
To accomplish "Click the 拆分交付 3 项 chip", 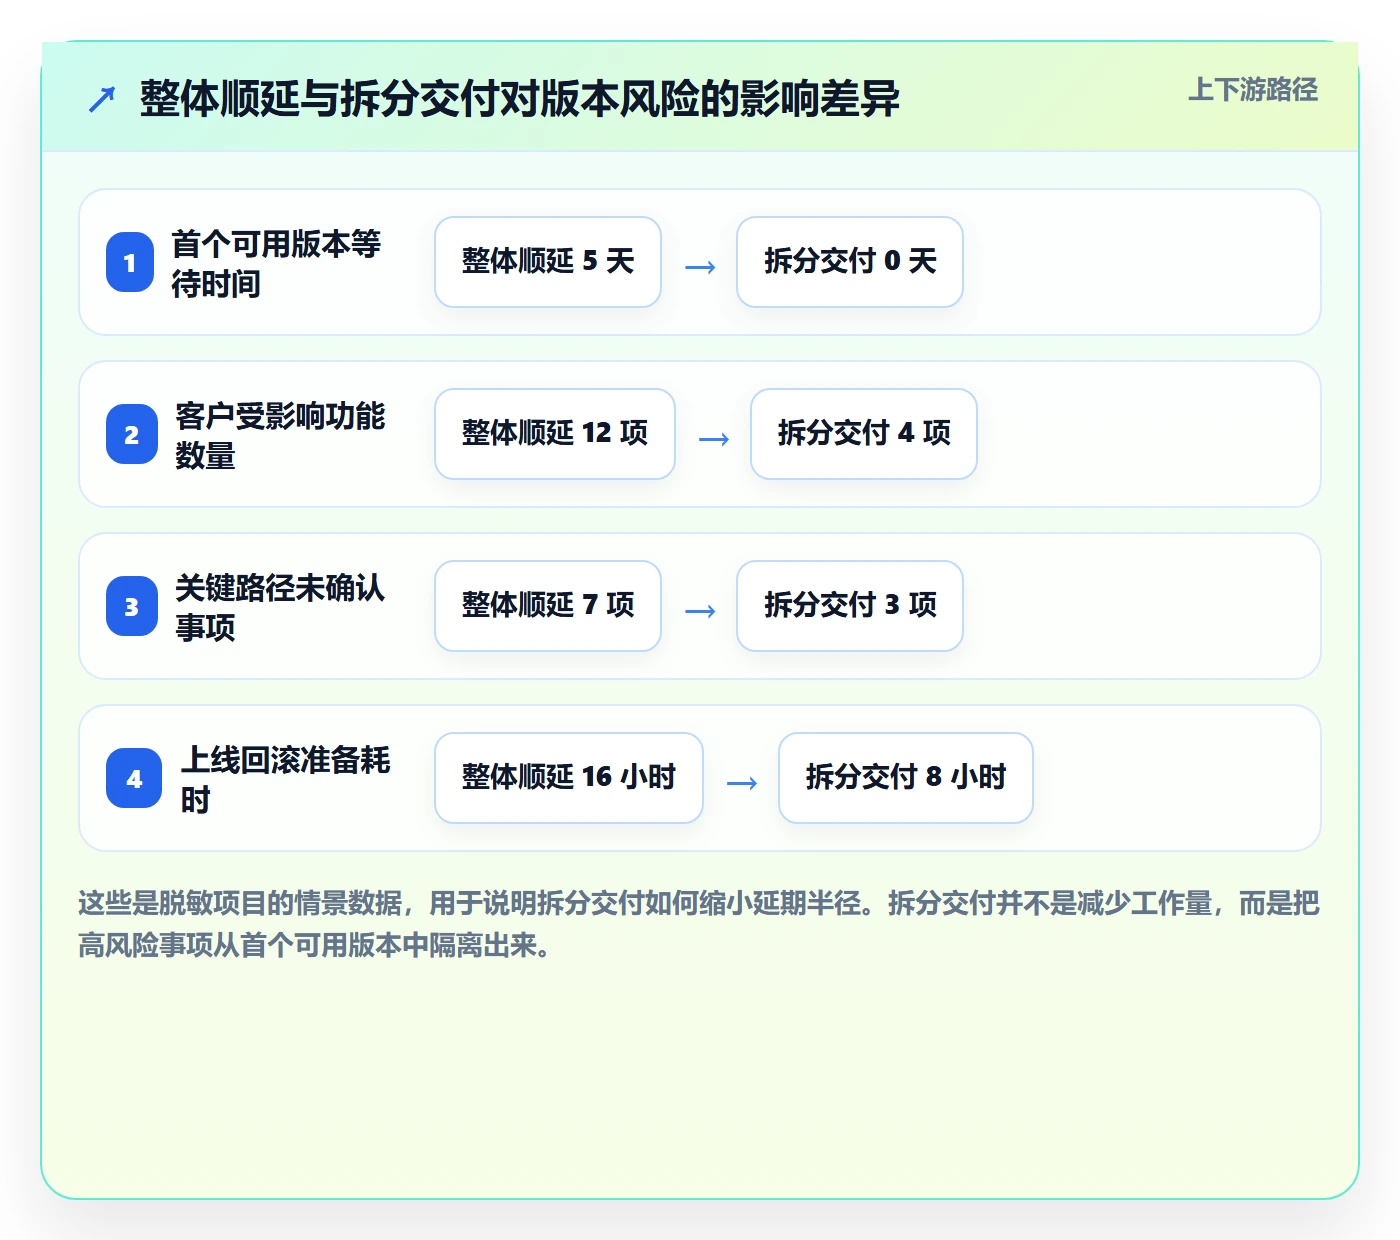I will click(850, 606).
